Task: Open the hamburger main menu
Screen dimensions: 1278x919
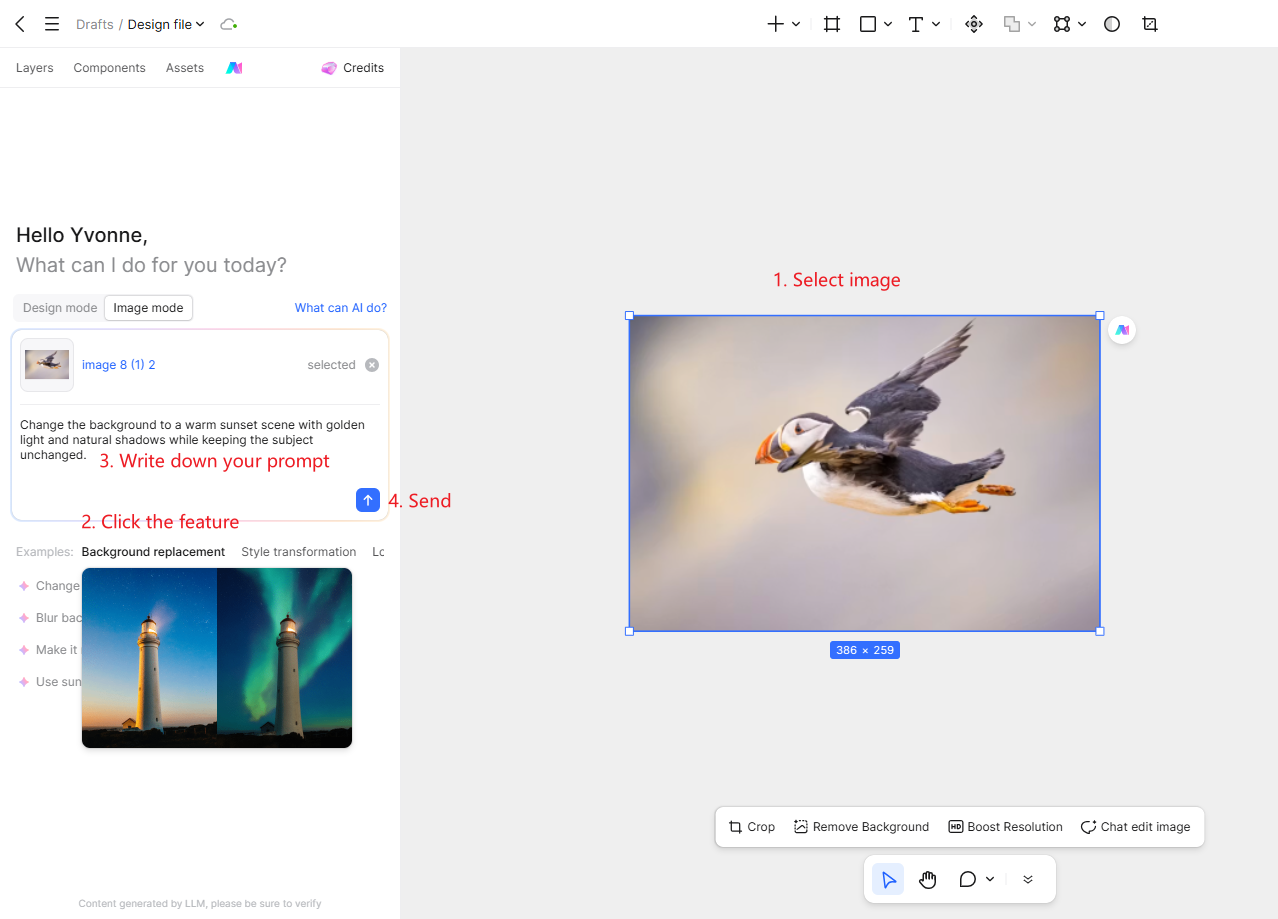Action: point(52,24)
